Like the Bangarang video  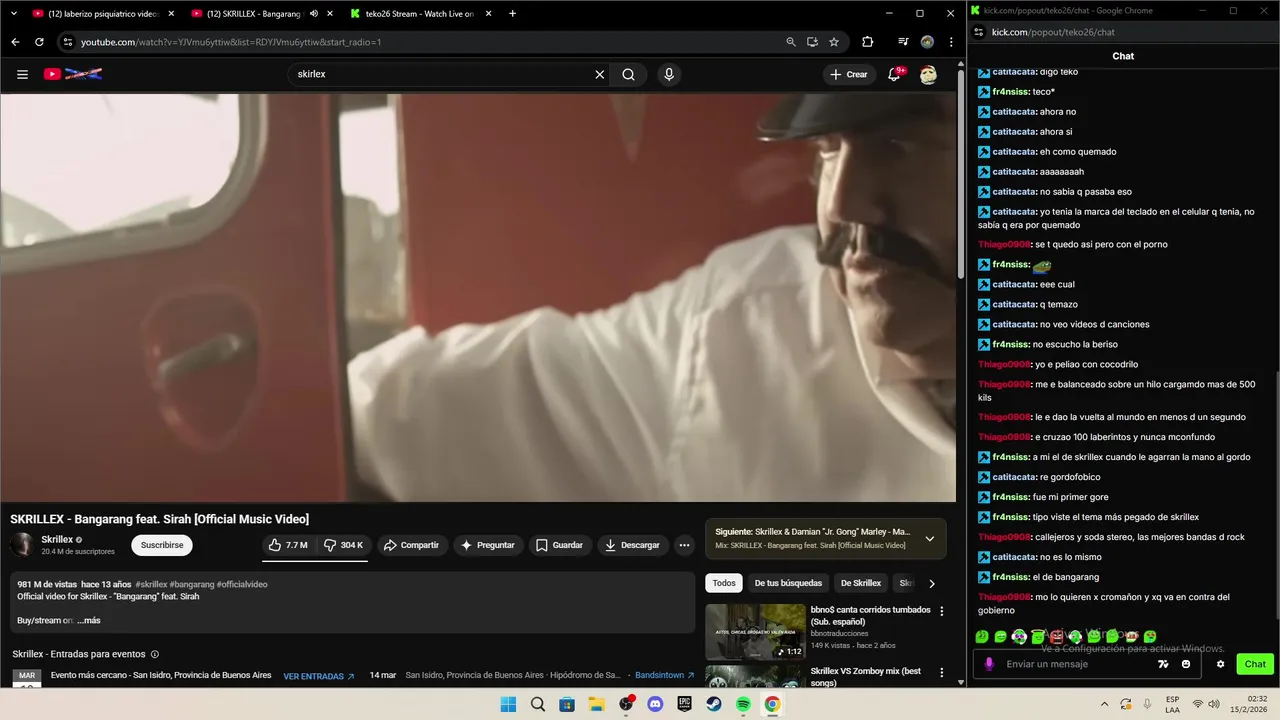coord(288,545)
